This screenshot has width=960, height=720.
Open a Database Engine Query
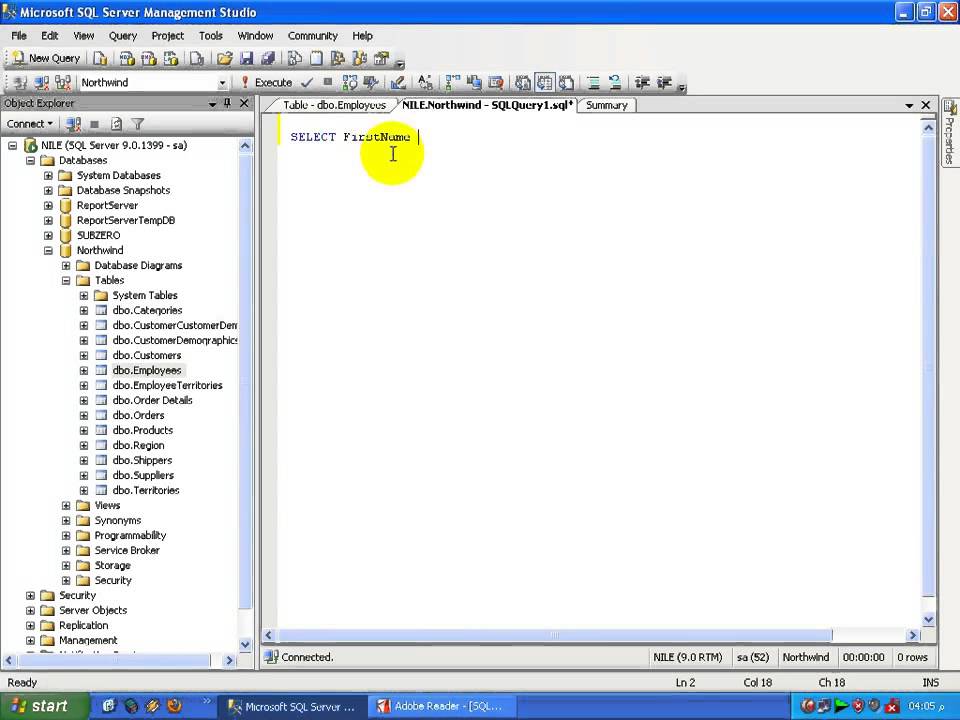[100, 58]
